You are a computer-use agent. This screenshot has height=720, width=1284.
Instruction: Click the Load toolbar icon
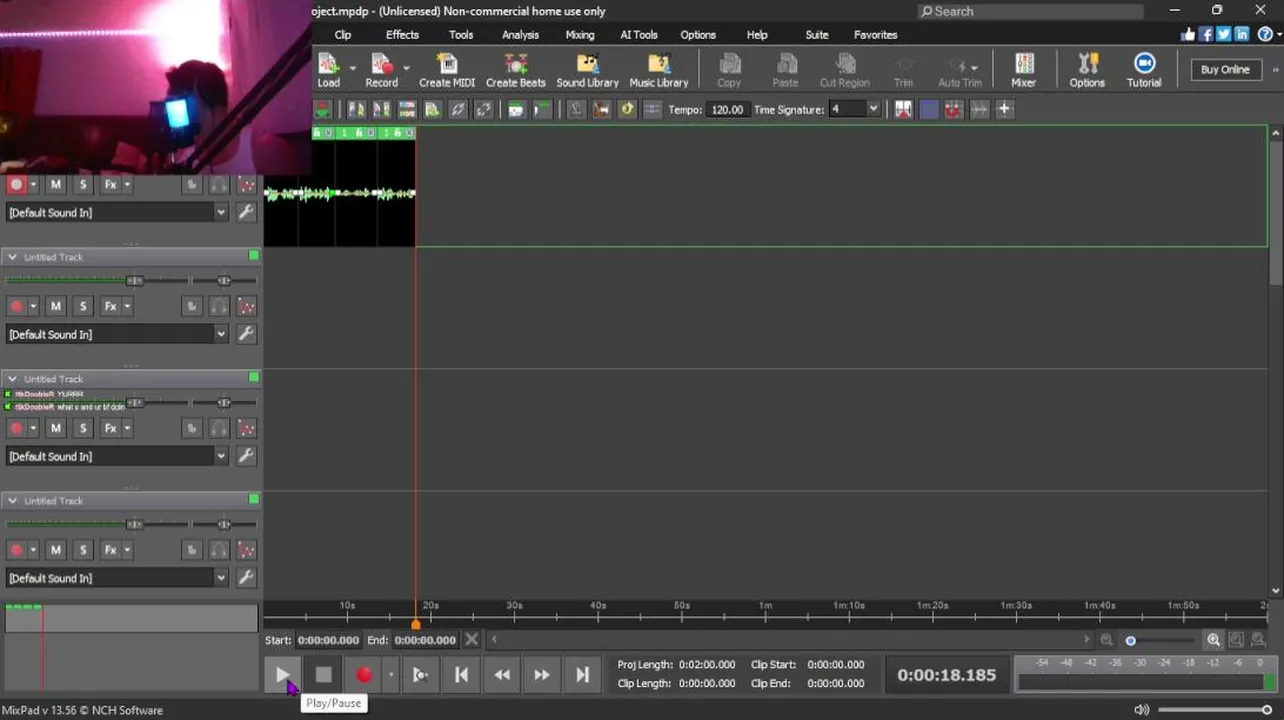[x=328, y=70]
